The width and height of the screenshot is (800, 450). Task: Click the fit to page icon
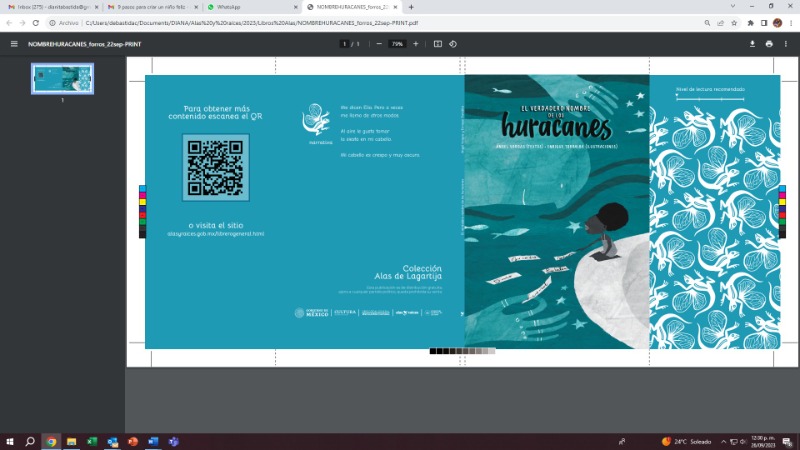[x=438, y=44]
